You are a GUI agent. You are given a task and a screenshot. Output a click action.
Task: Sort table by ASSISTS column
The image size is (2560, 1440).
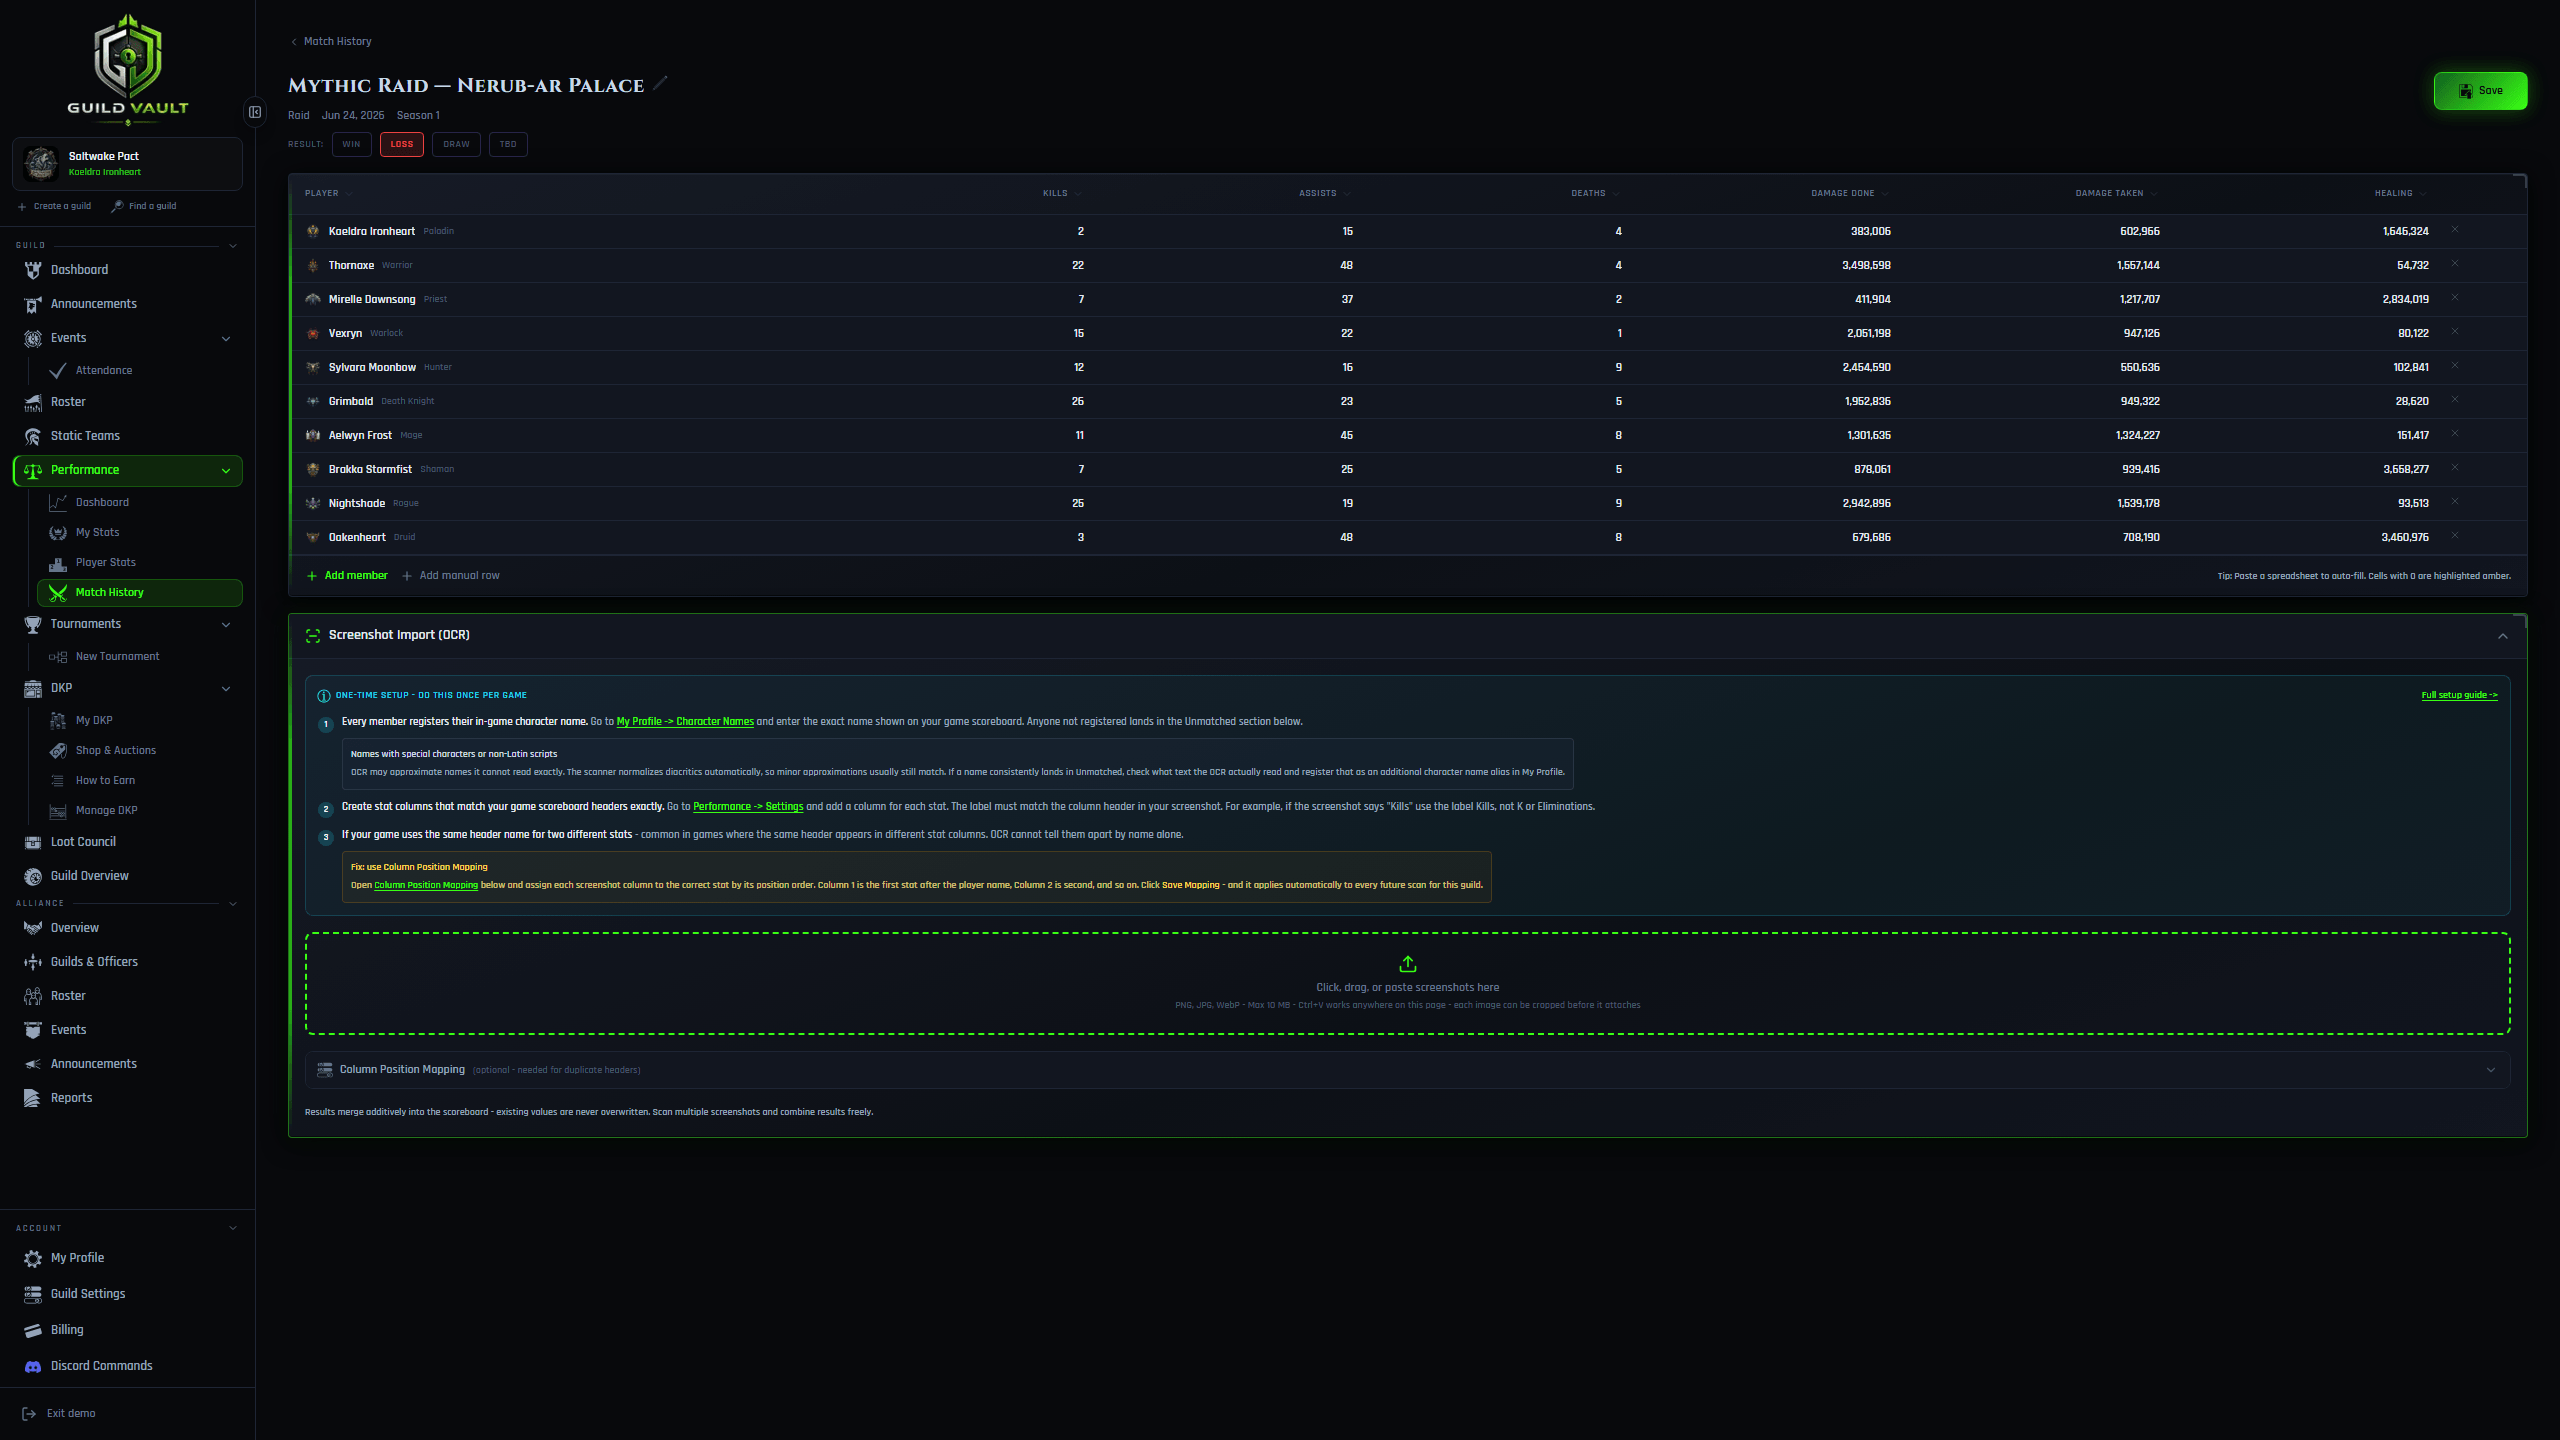pos(1324,193)
